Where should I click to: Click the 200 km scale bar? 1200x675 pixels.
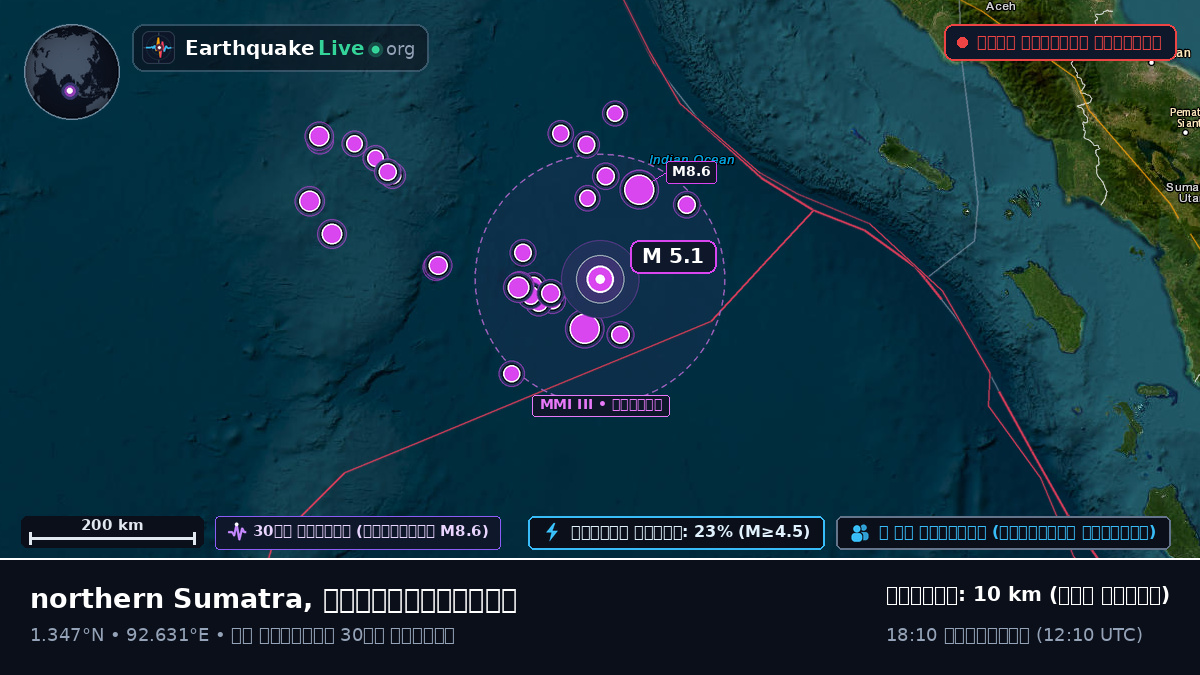(x=112, y=531)
